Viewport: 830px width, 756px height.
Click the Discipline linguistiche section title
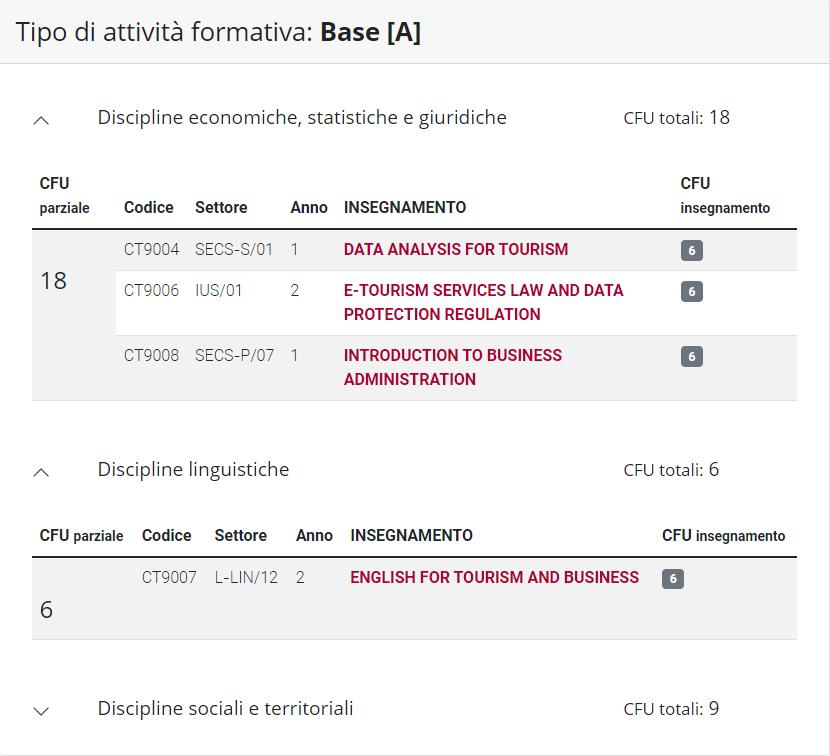[x=193, y=470]
